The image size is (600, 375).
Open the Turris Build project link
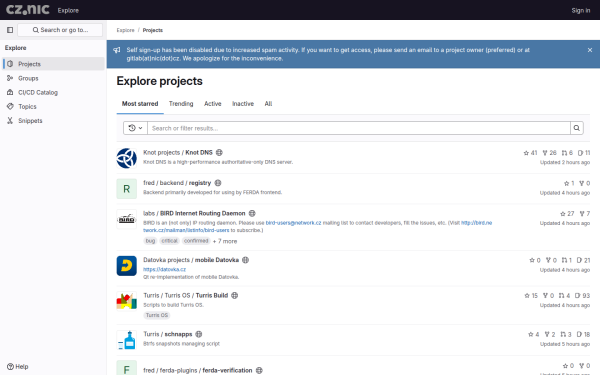point(186,295)
